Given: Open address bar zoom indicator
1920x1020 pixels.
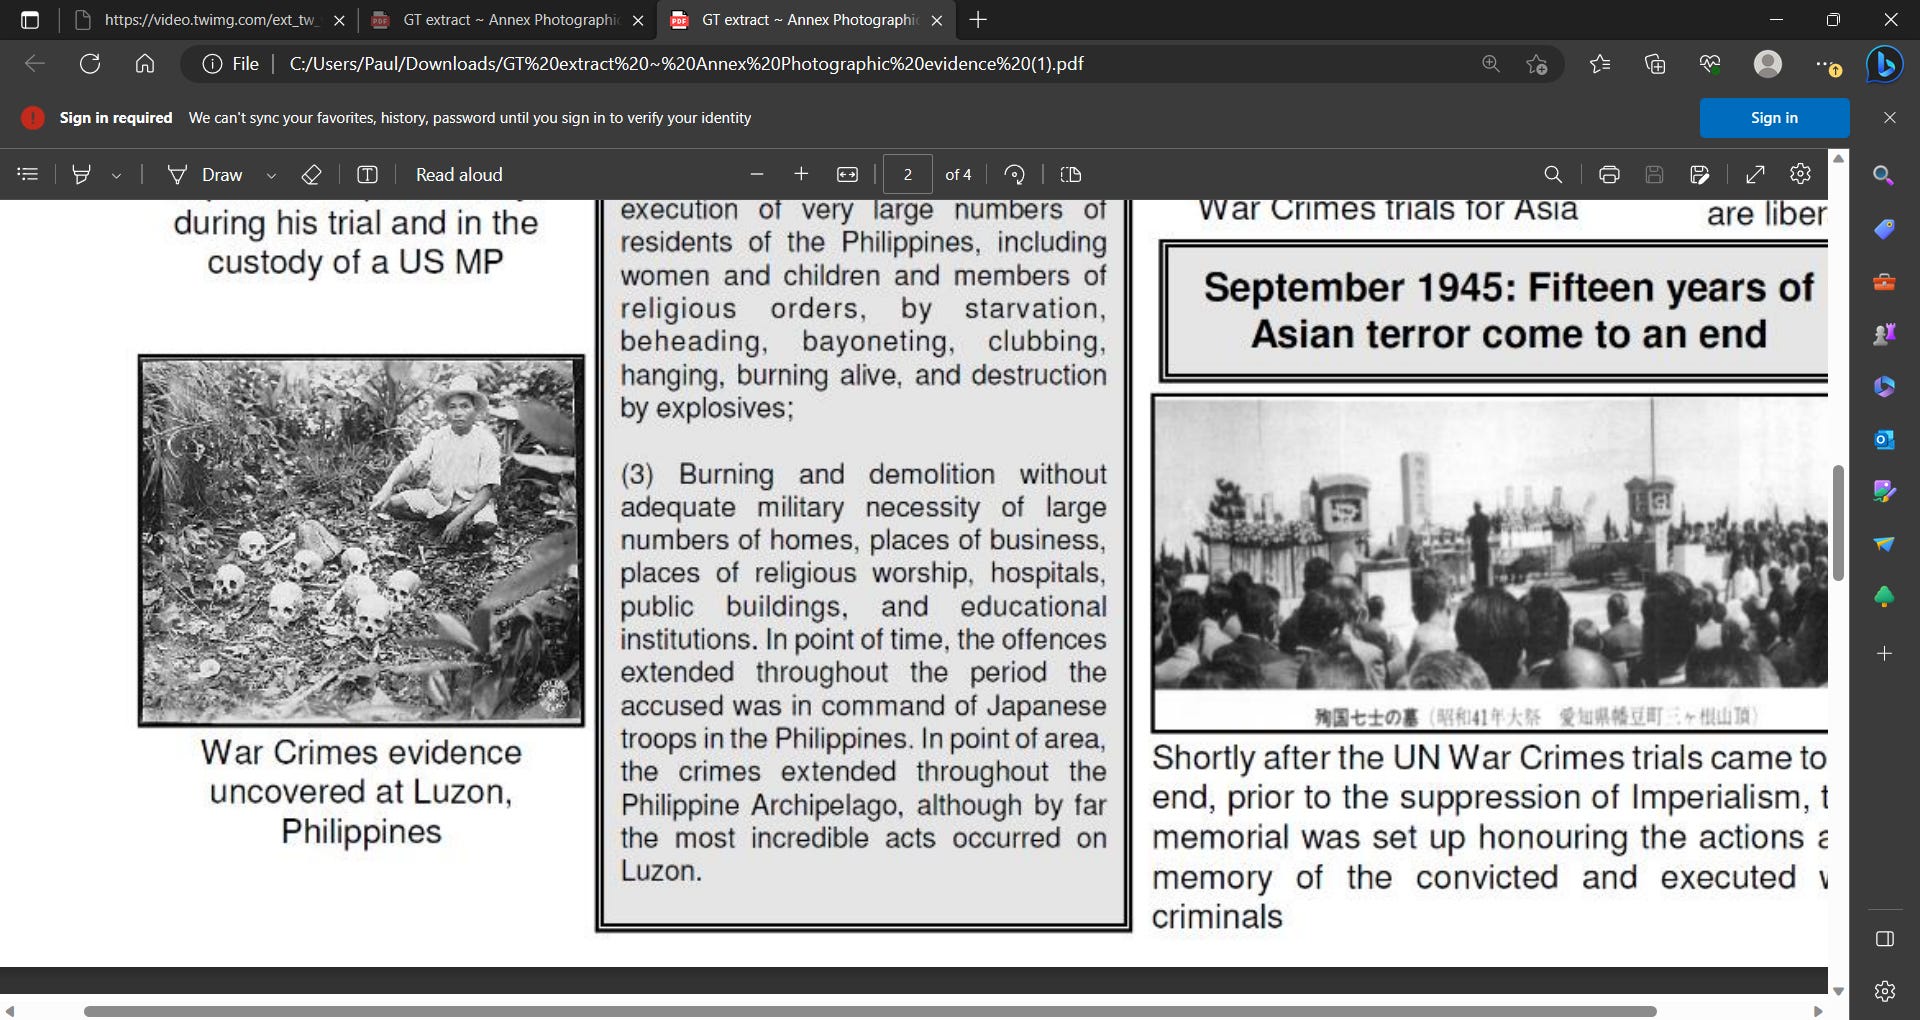Looking at the screenshot, I should pyautogui.click(x=1490, y=64).
